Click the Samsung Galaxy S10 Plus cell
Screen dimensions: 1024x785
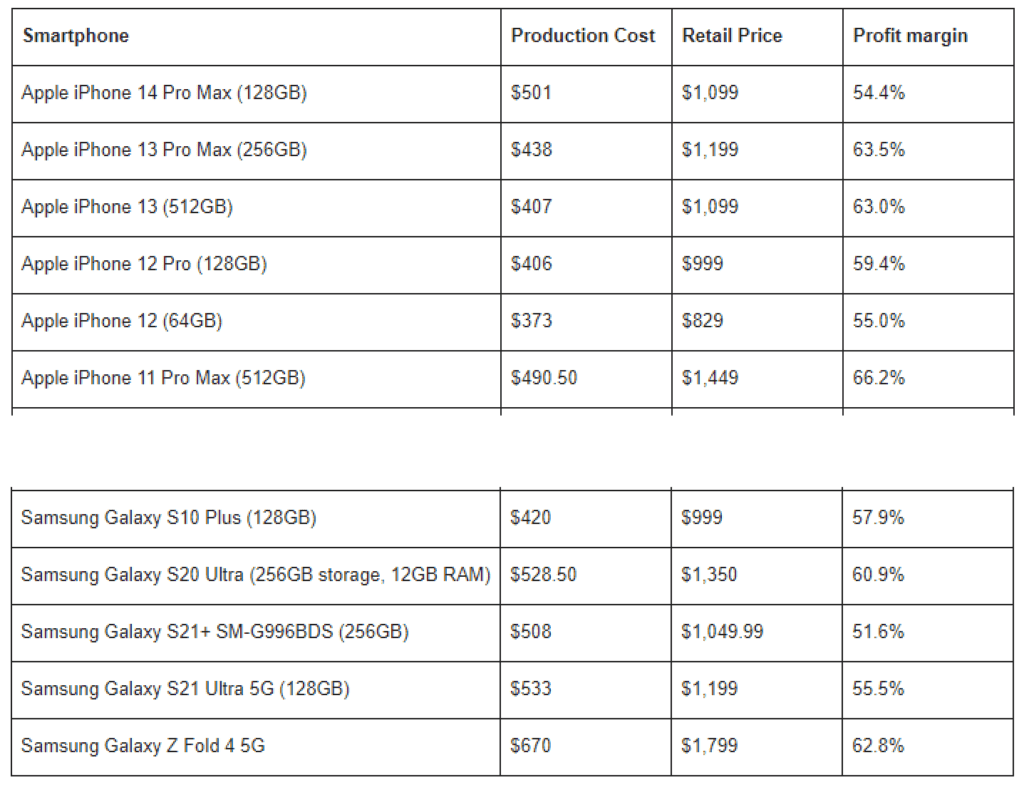click(x=169, y=518)
